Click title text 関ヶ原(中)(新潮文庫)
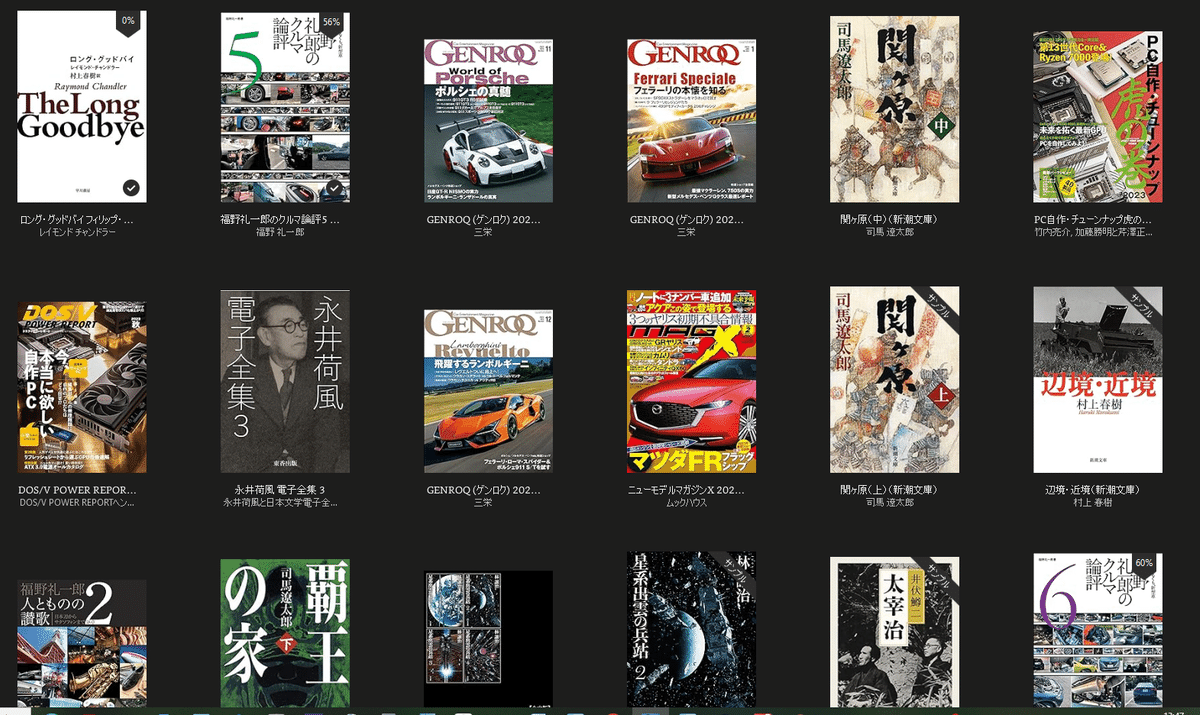The image size is (1200, 715). coord(889,218)
